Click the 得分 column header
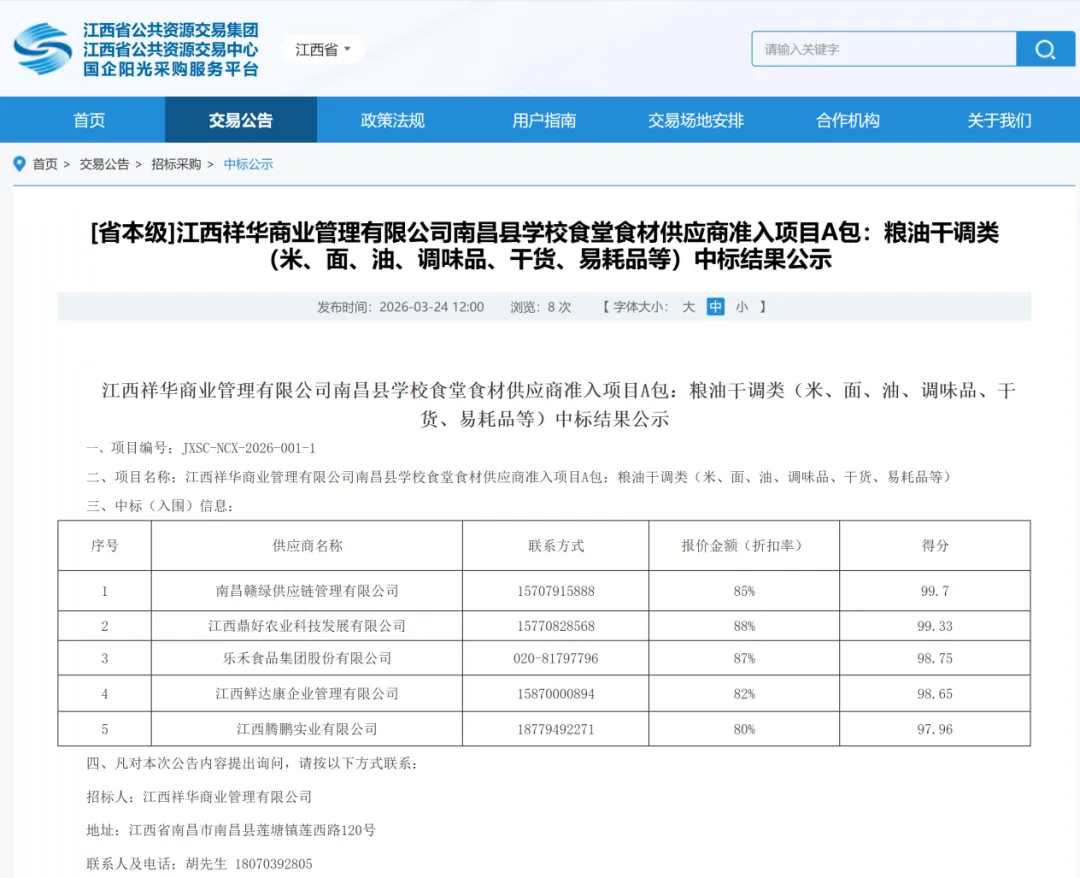This screenshot has height=878, width=1080. click(x=935, y=545)
